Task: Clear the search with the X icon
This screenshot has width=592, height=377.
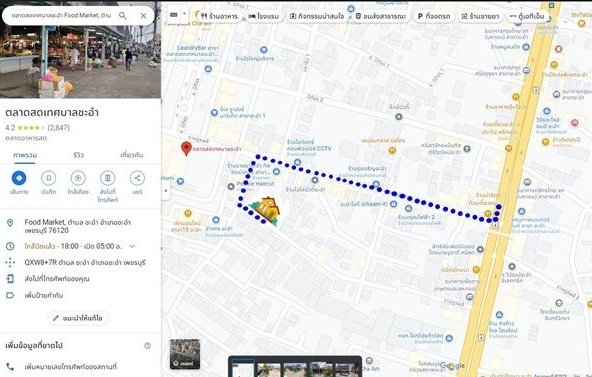Action: pyautogui.click(x=143, y=15)
